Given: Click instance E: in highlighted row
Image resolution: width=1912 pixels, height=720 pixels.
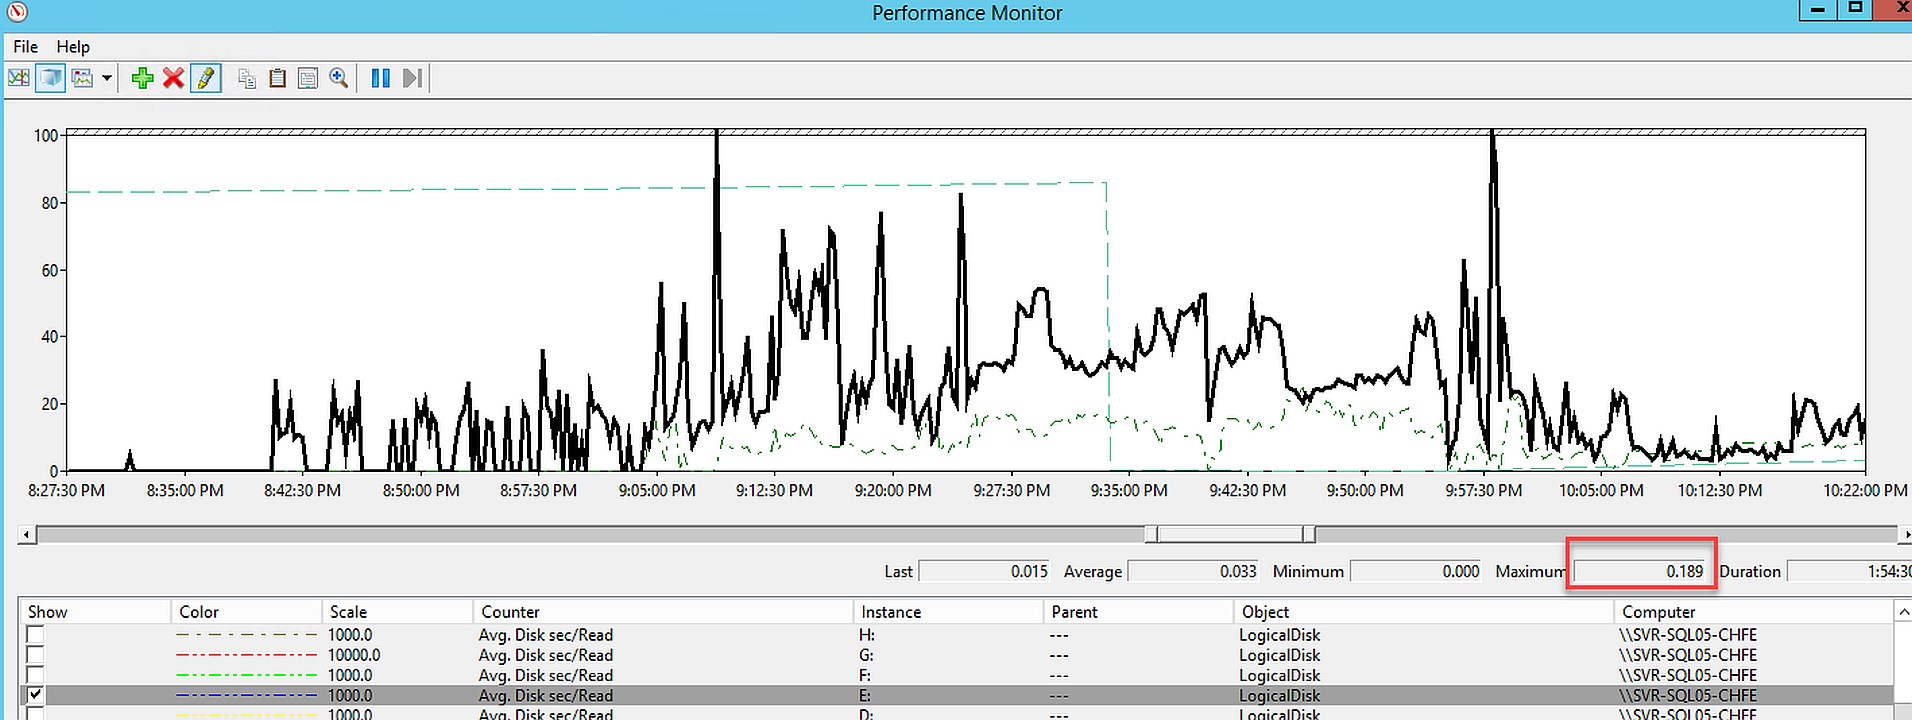Looking at the screenshot, I should 865,695.
